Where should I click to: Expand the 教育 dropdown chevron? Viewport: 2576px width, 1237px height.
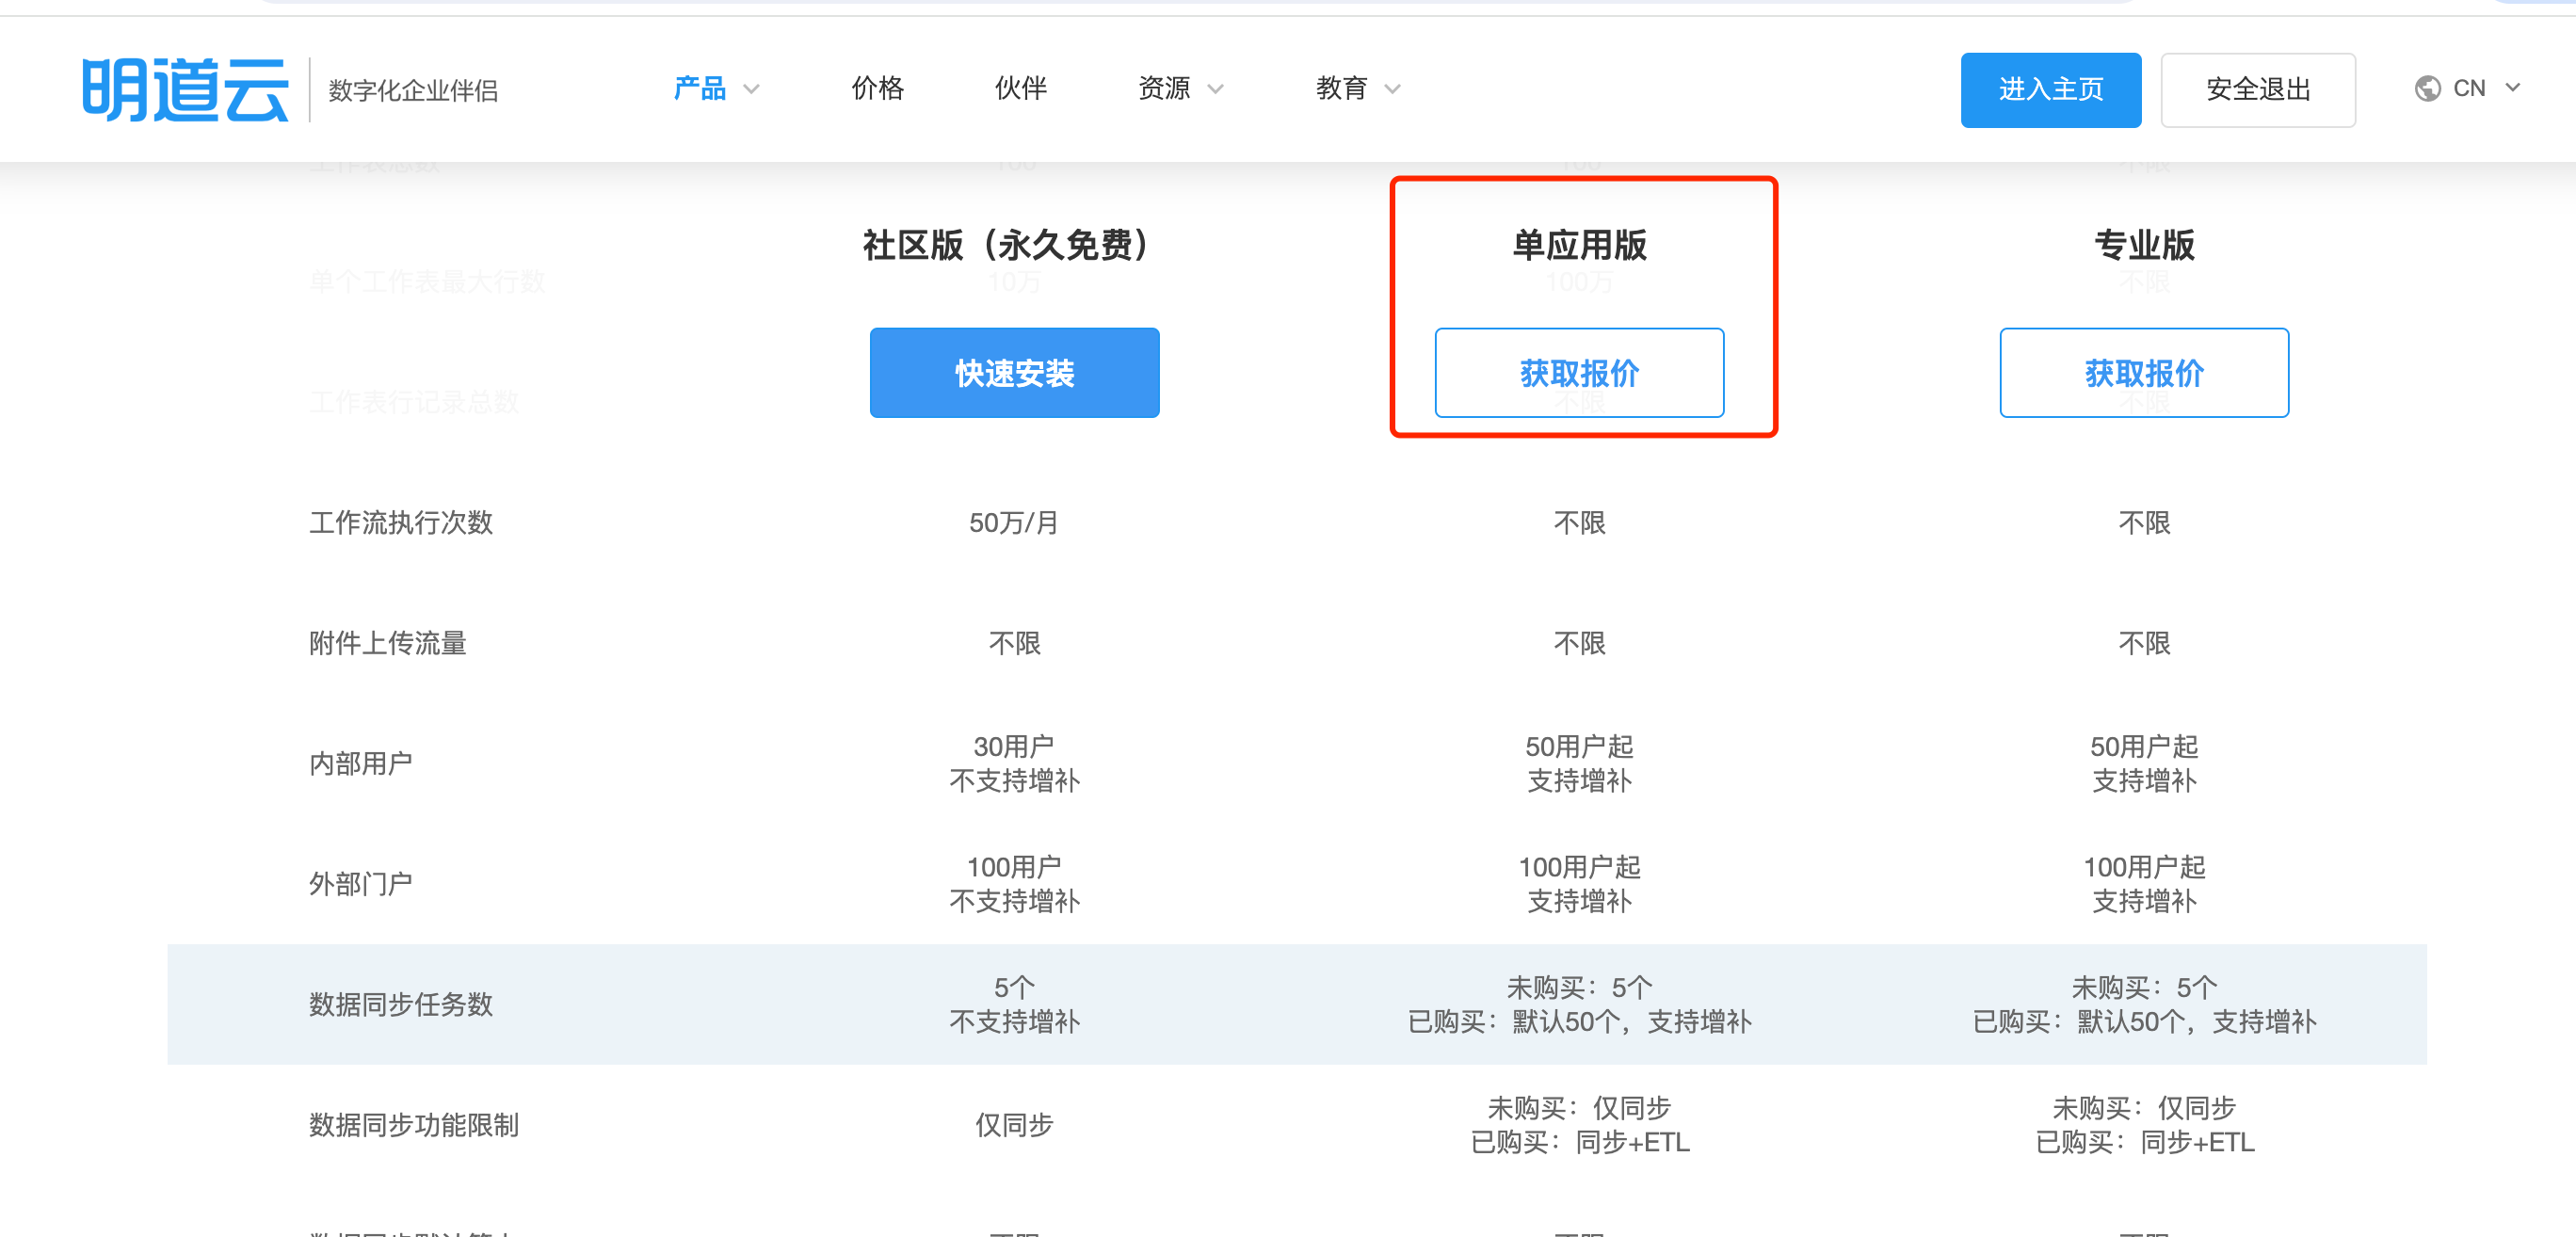coord(1392,89)
